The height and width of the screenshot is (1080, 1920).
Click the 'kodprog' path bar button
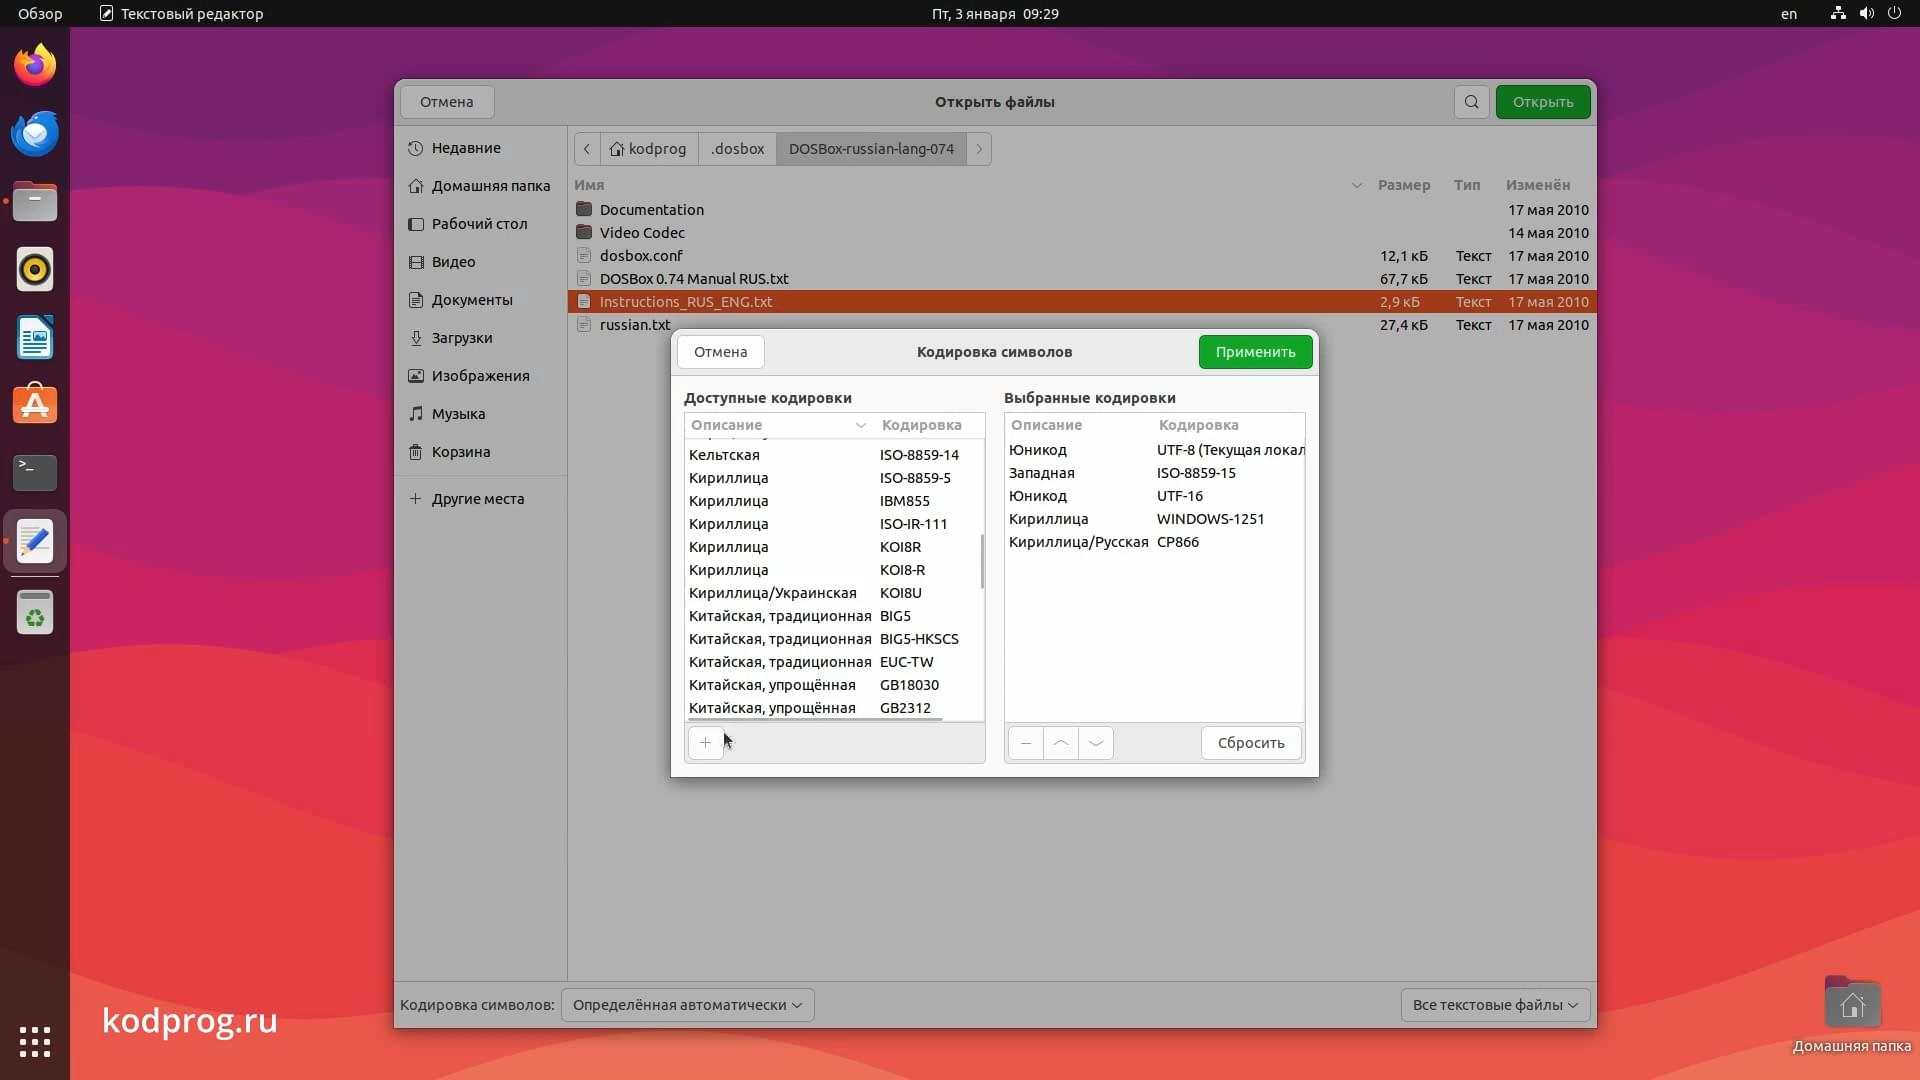click(x=648, y=149)
